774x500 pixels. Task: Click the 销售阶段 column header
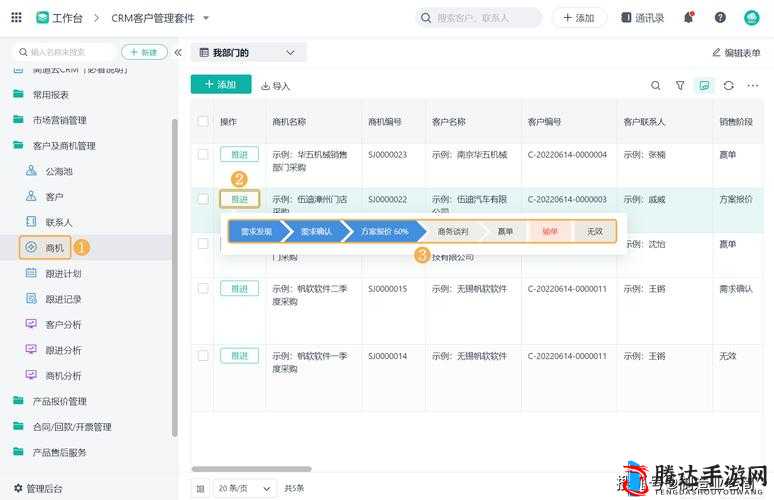point(735,121)
